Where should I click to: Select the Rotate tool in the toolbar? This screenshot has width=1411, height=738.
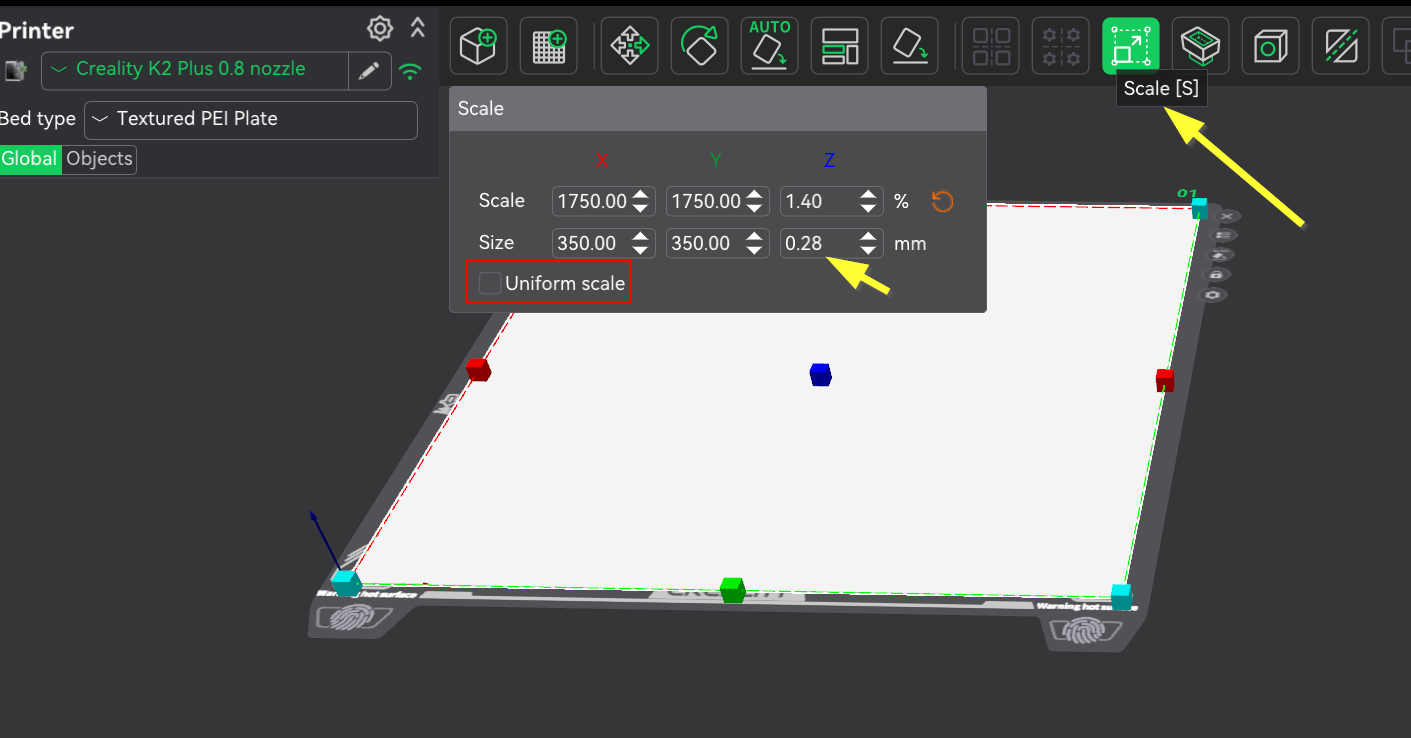click(699, 46)
